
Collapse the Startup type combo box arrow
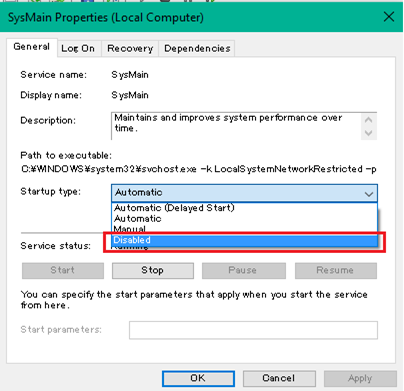point(369,193)
